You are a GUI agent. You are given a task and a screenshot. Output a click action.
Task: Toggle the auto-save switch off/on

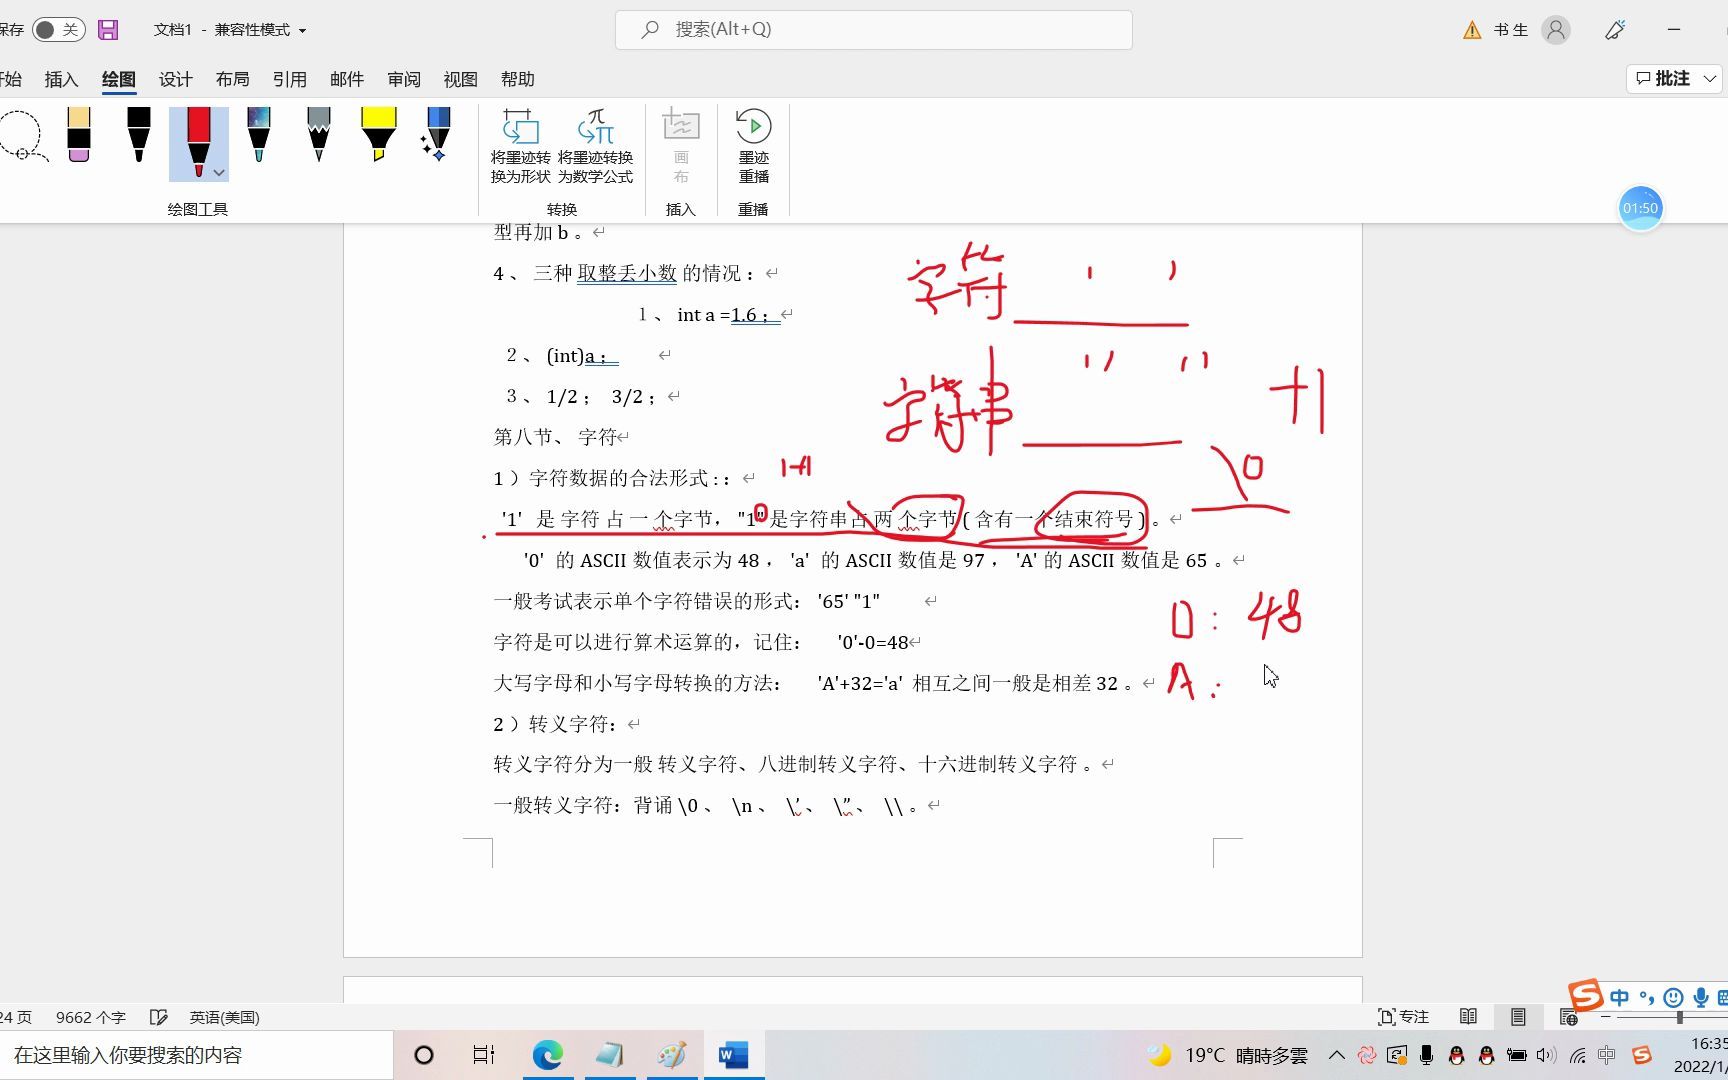(57, 29)
